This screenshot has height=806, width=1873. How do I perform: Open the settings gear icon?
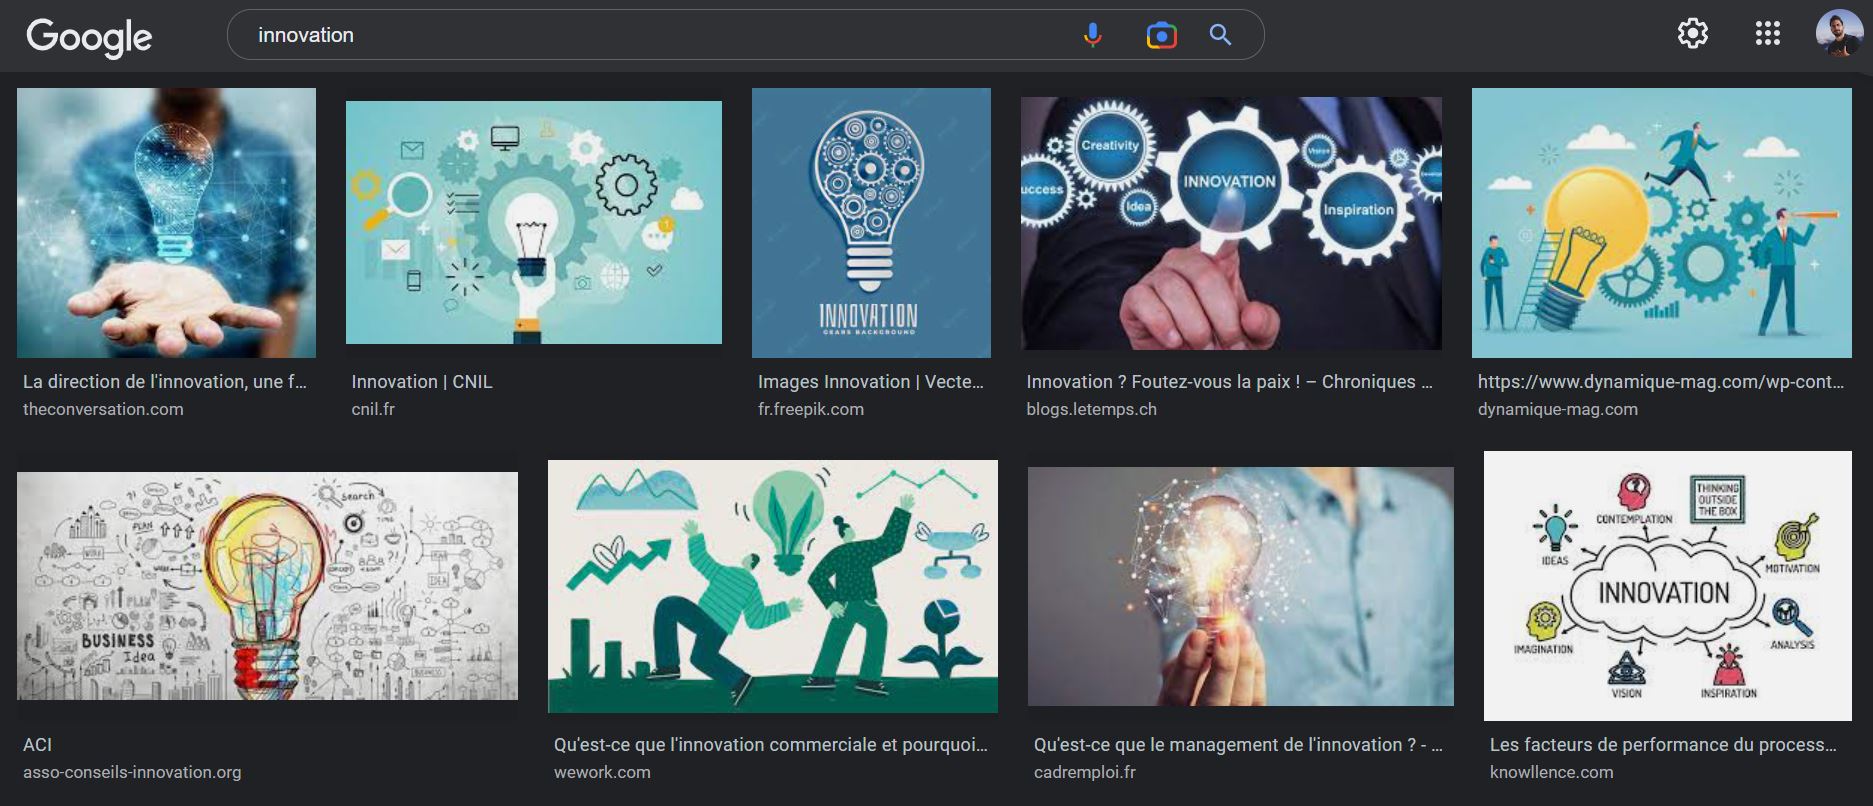click(x=1692, y=34)
